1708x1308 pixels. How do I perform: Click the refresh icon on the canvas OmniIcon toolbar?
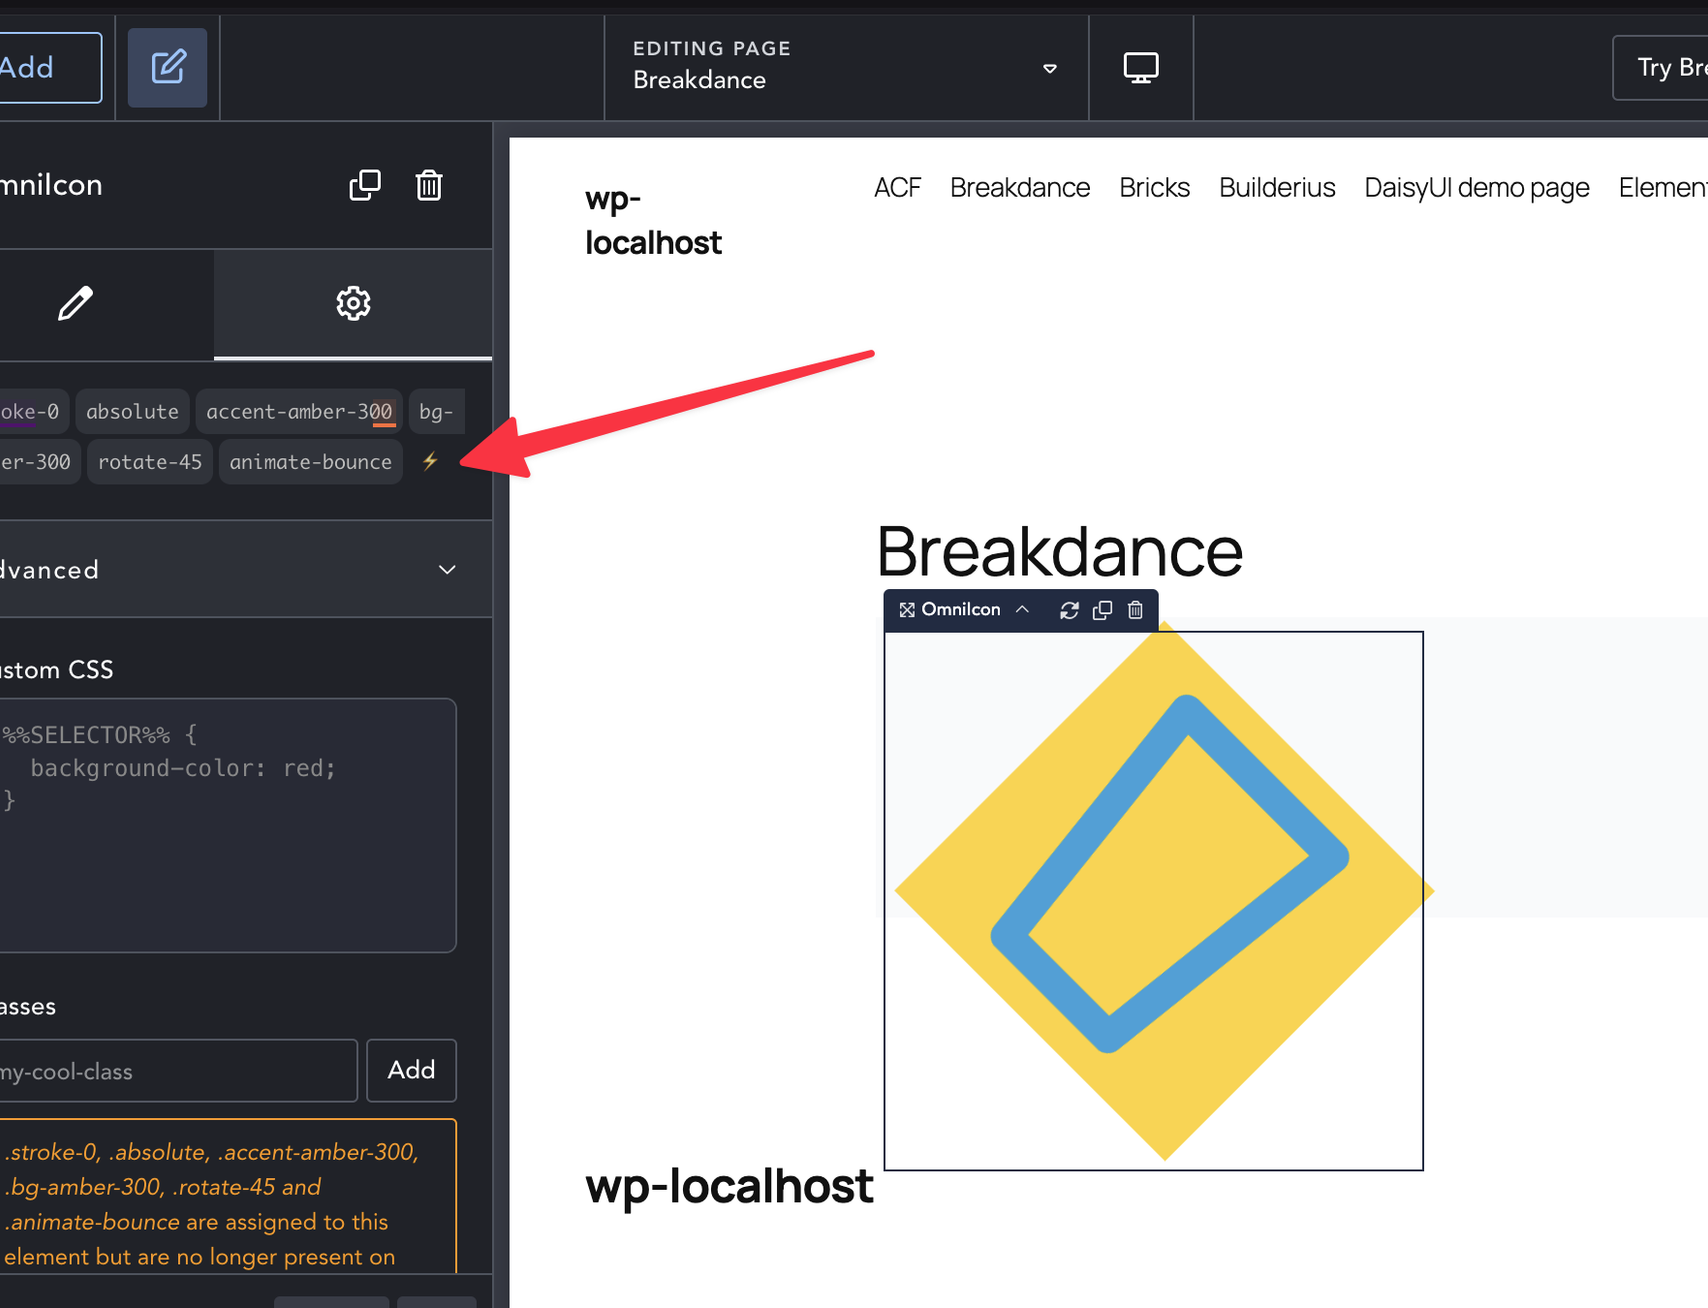(x=1069, y=610)
